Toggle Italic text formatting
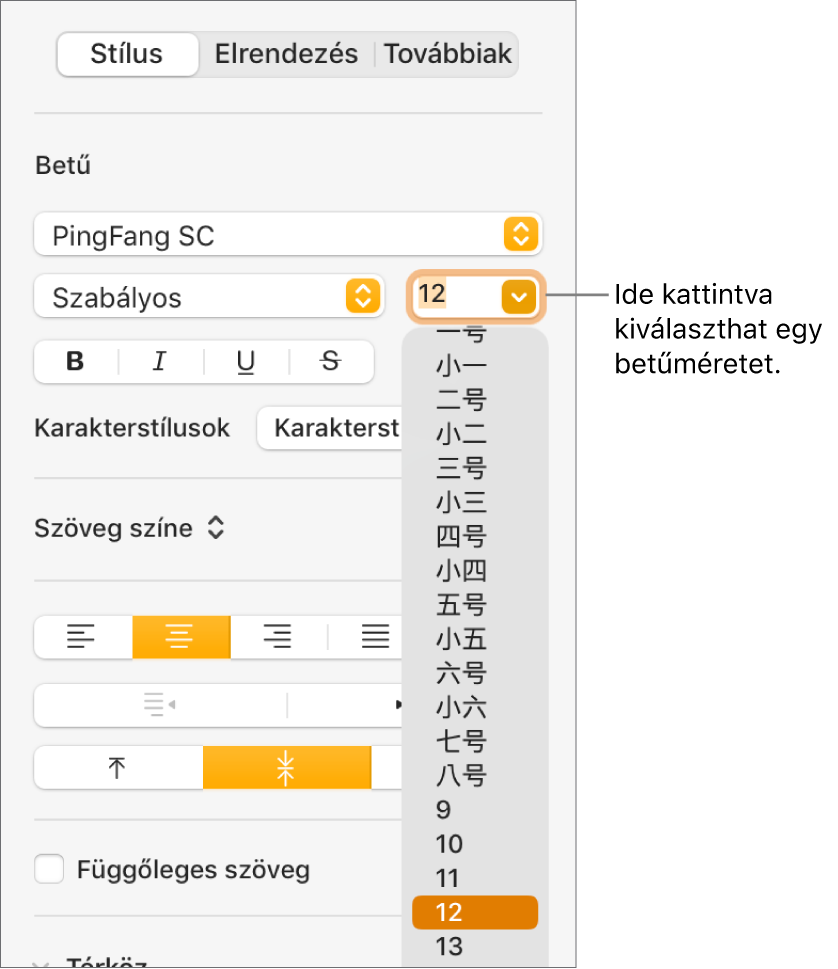This screenshot has height=969, width=838. point(160,362)
